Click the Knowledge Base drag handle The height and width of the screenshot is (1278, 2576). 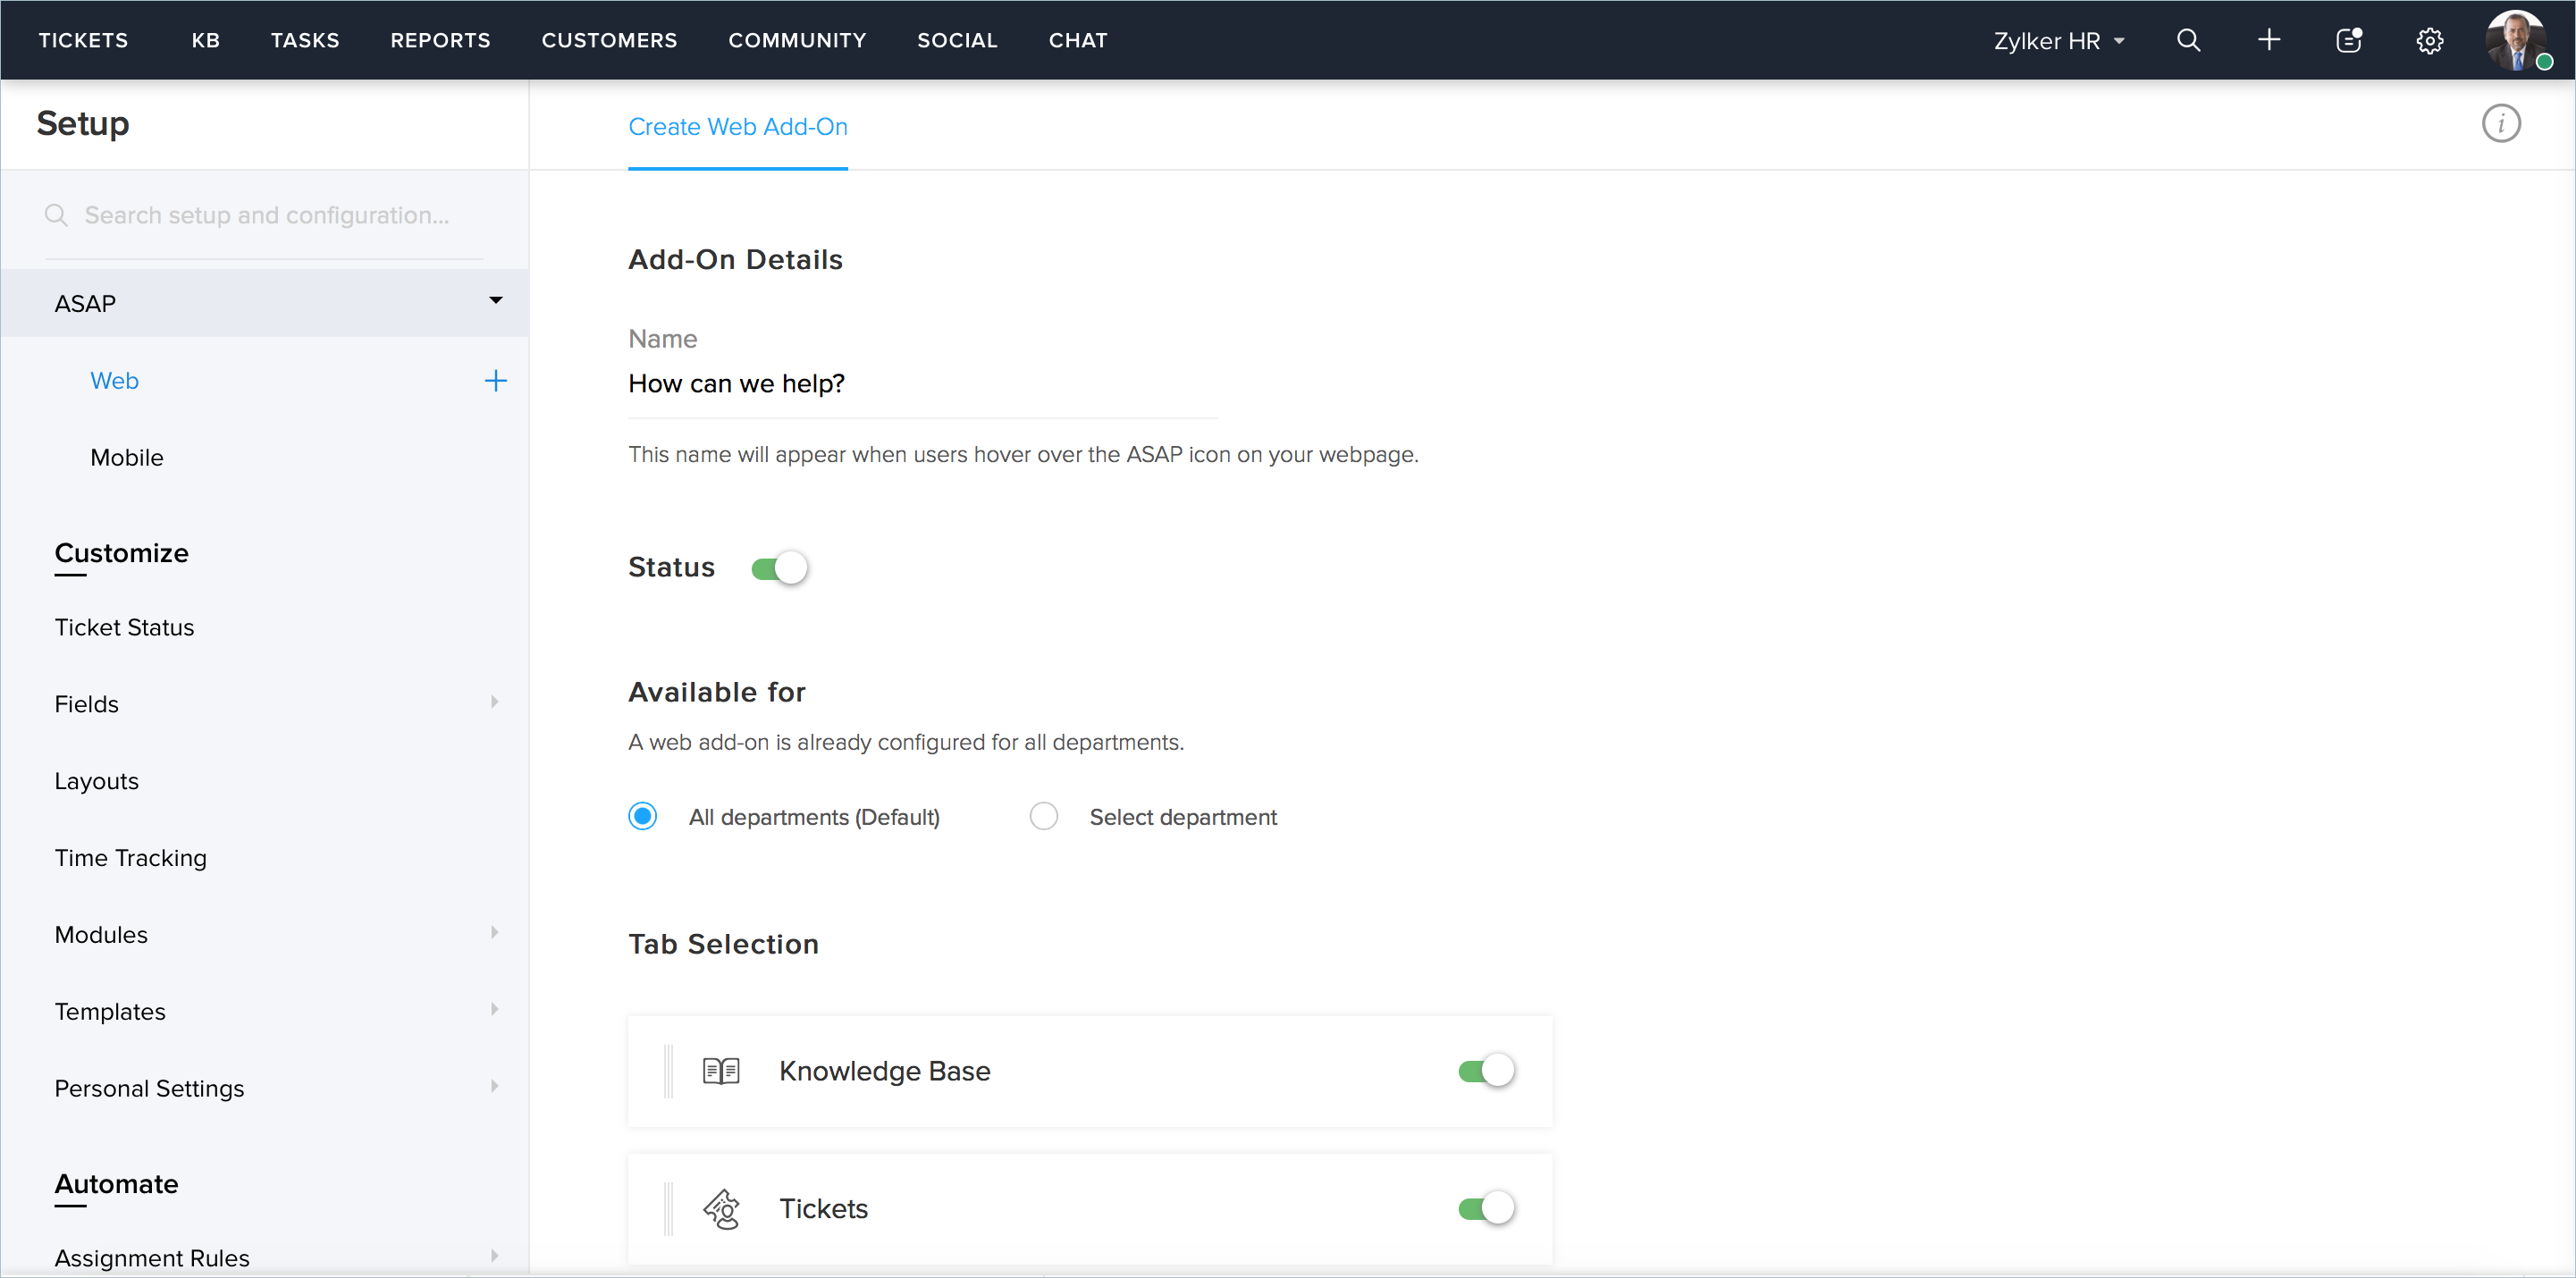click(x=668, y=1072)
